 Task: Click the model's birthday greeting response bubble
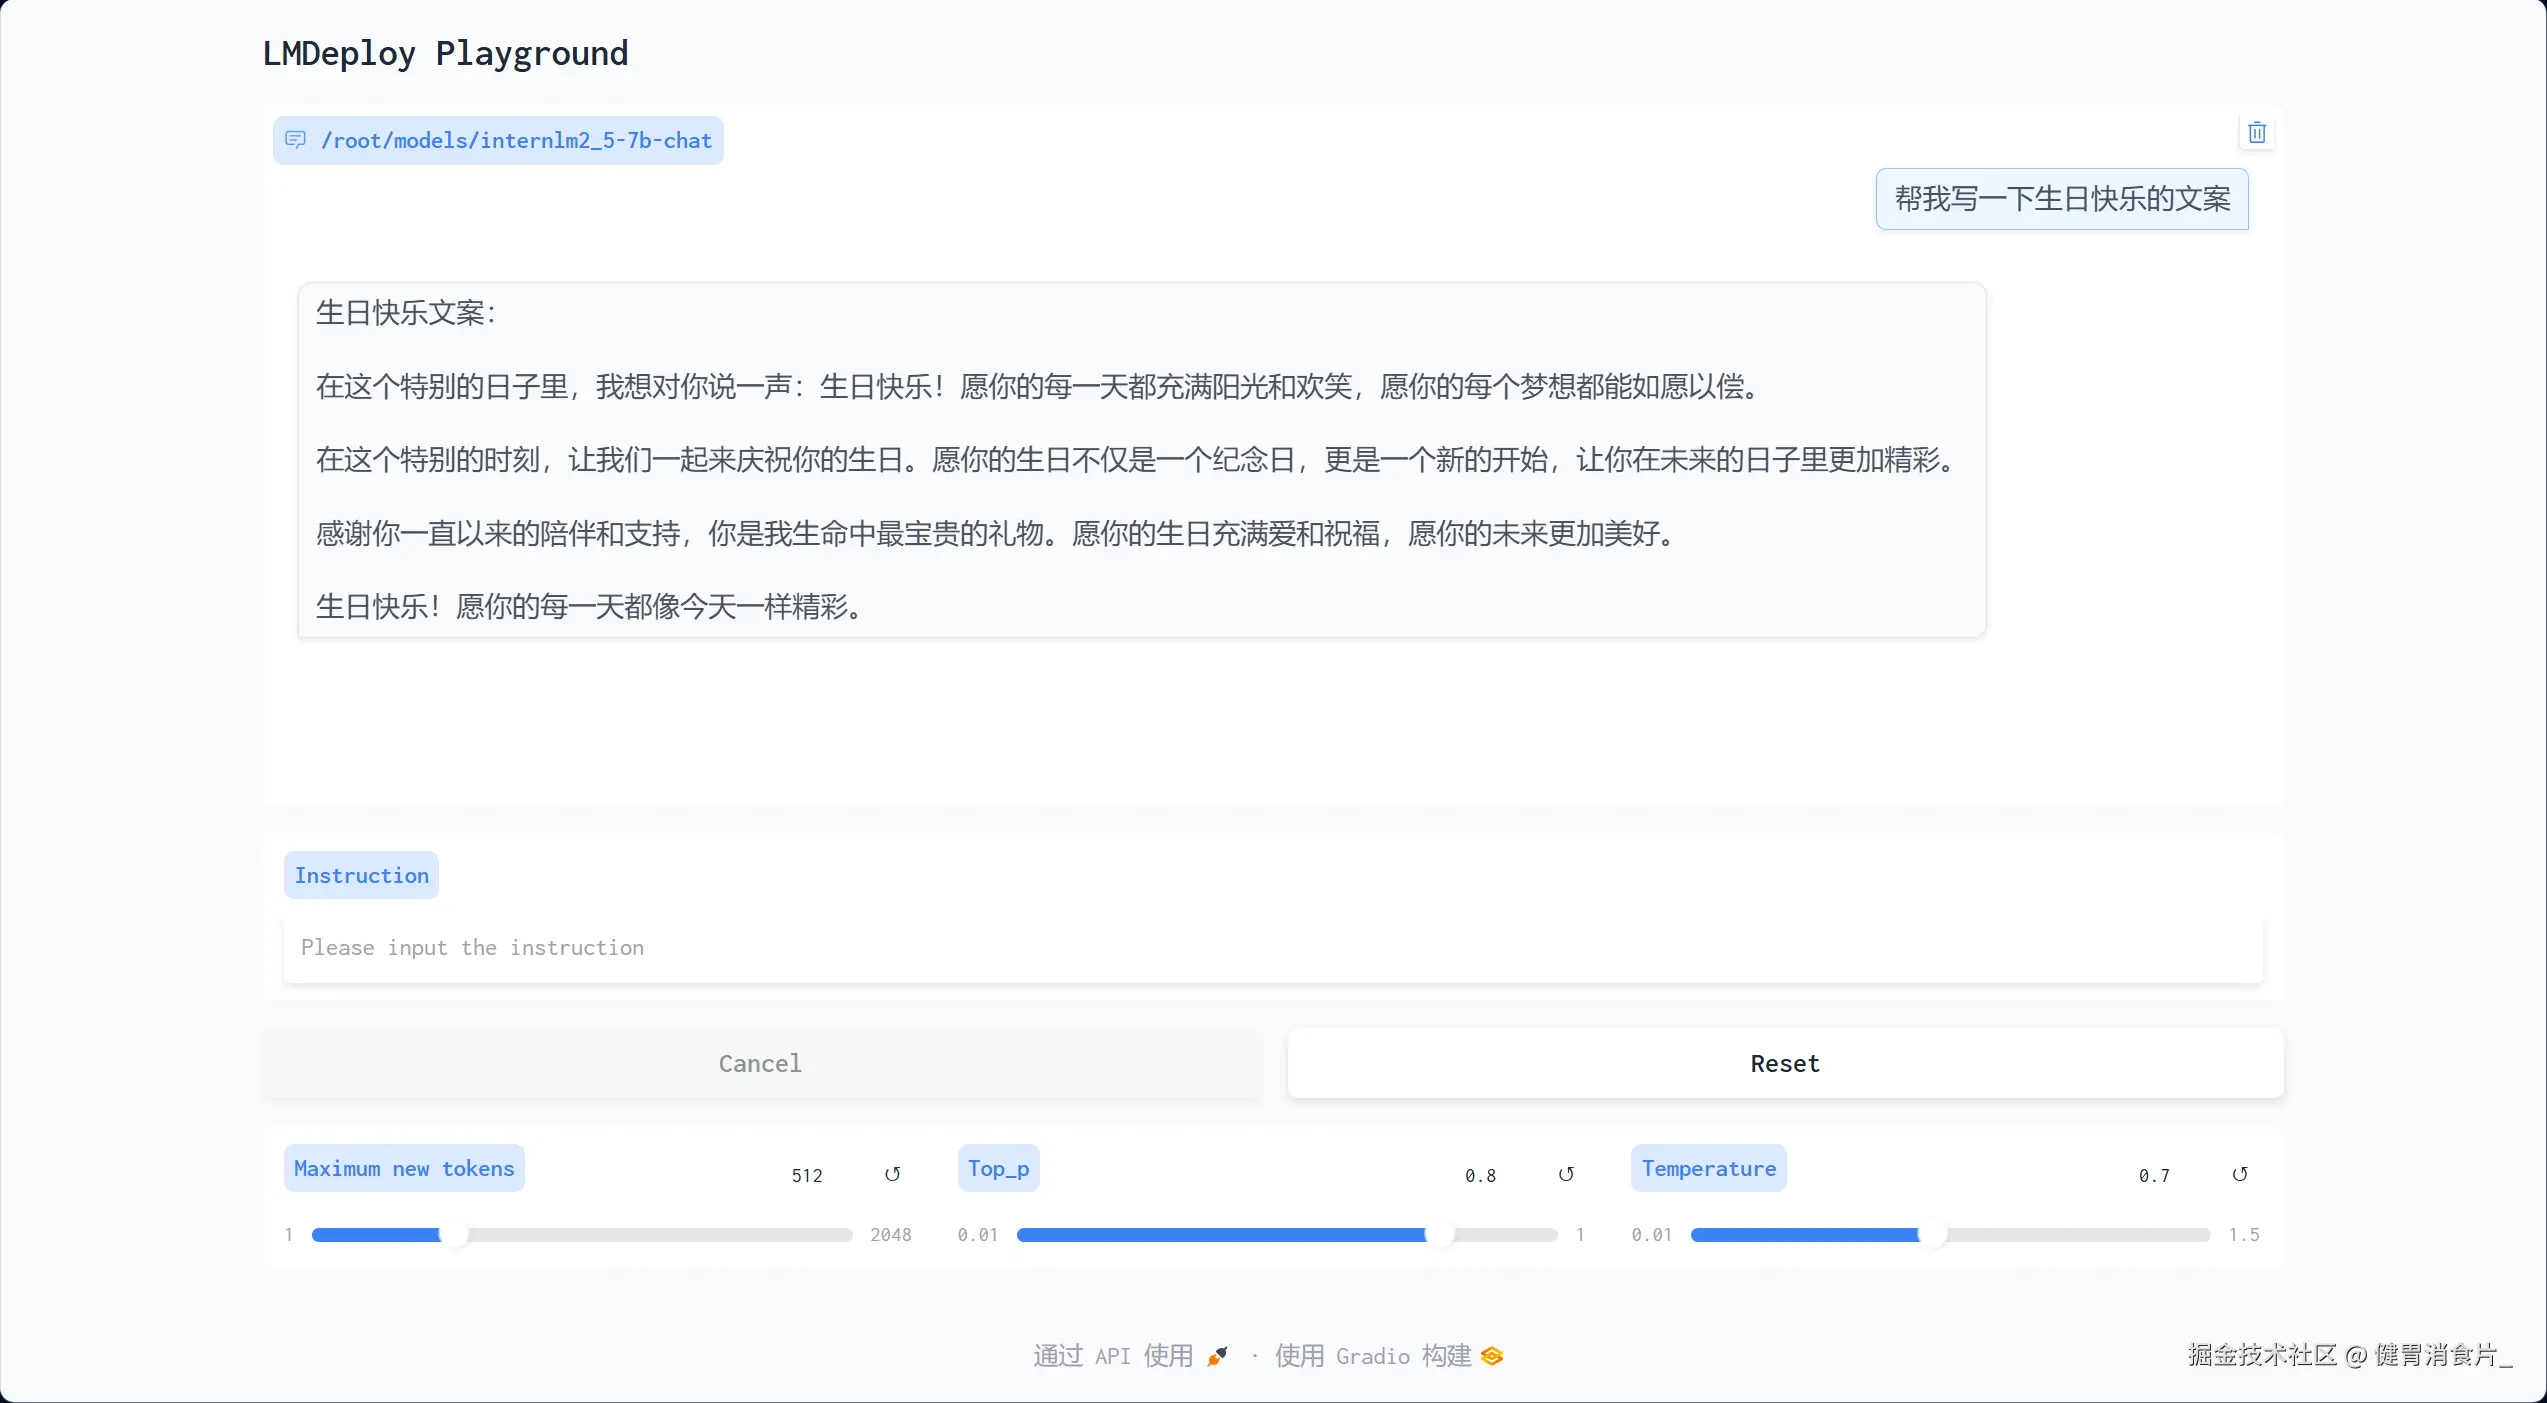coord(1140,460)
